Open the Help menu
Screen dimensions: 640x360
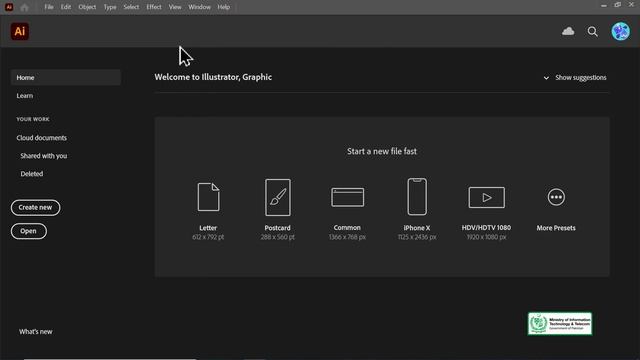pyautogui.click(x=224, y=7)
